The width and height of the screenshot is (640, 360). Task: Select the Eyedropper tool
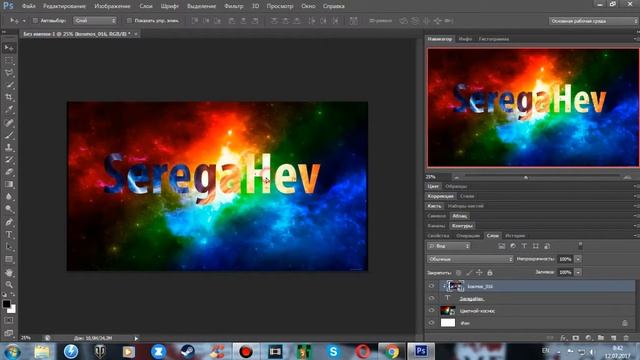click(9, 110)
